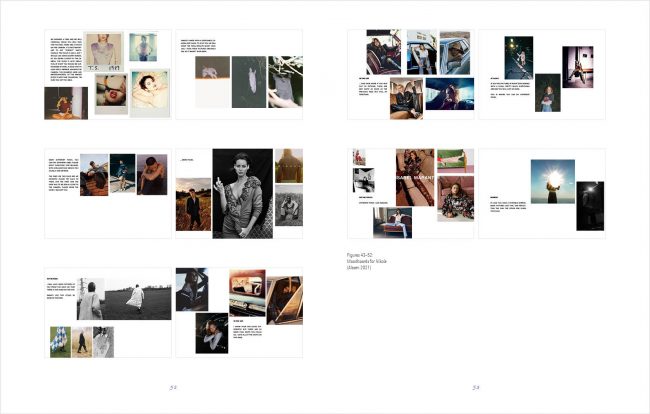This screenshot has width=650, height=414.
Task: Click small black-and-white photo beside Isabel Marant image
Action: [364, 180]
